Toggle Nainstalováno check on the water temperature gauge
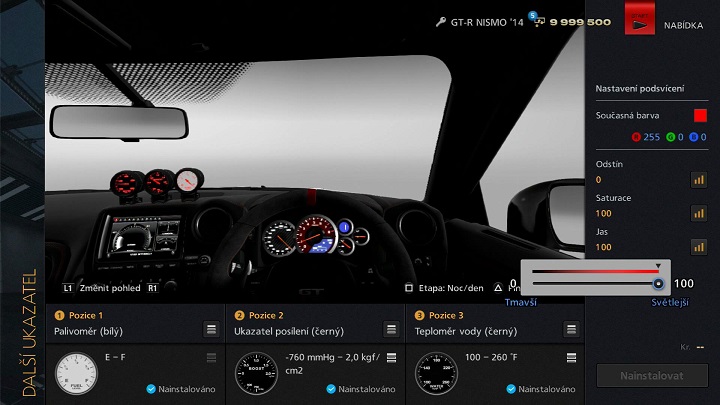This screenshot has width=720, height=405. coord(511,389)
